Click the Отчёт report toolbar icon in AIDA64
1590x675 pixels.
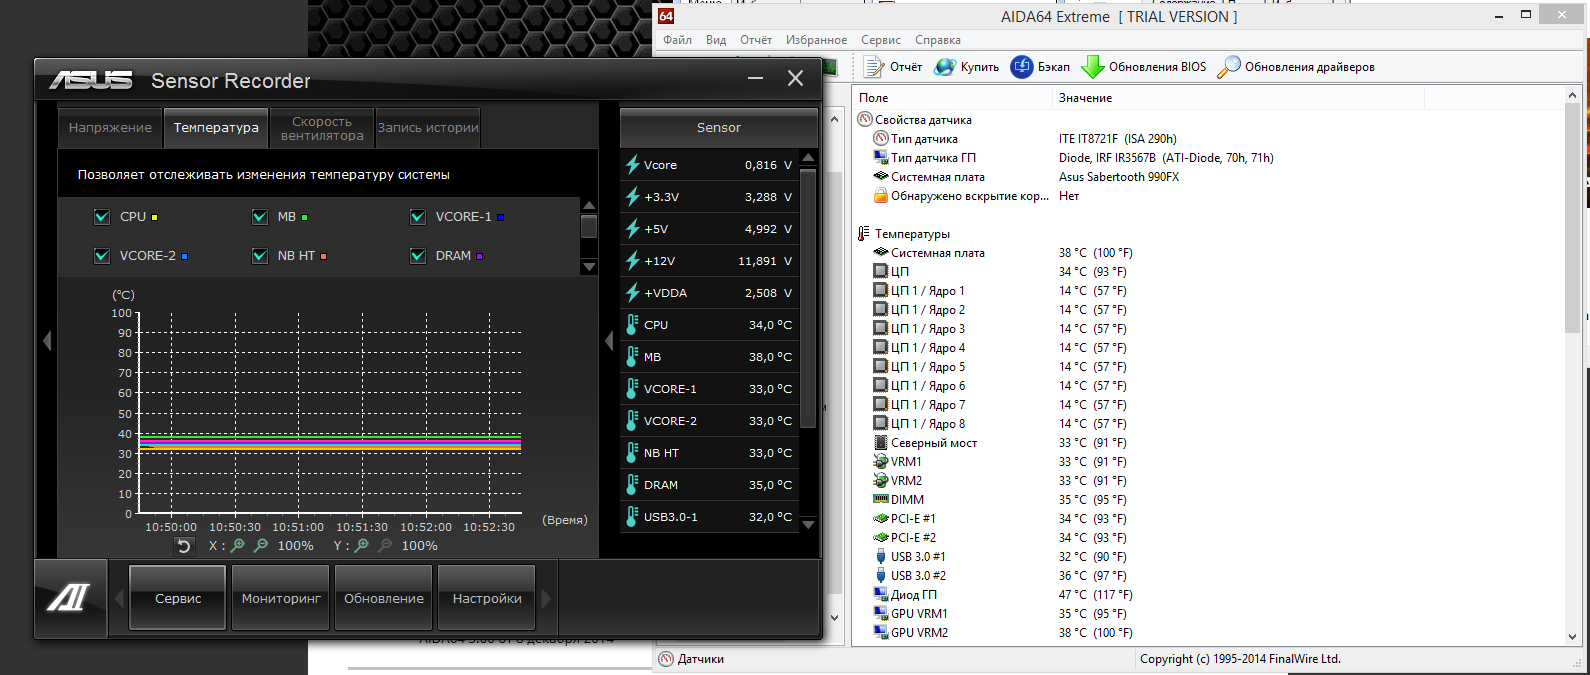coord(874,67)
